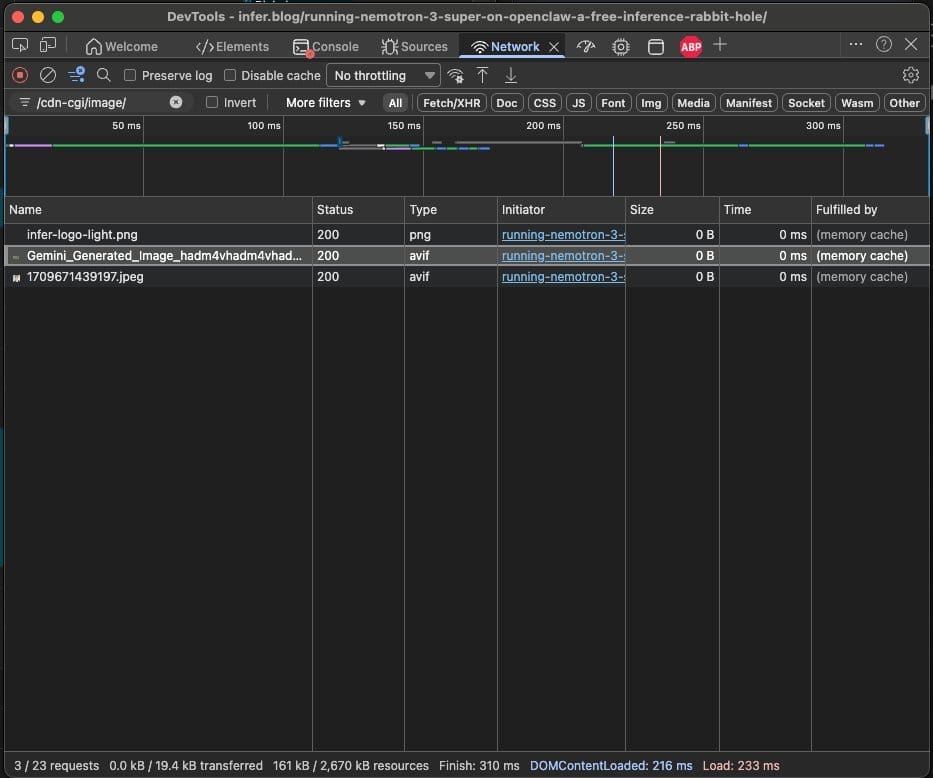Clear the /cdn-cgi/image/ filter text
933x778 pixels.
pyautogui.click(x=176, y=102)
